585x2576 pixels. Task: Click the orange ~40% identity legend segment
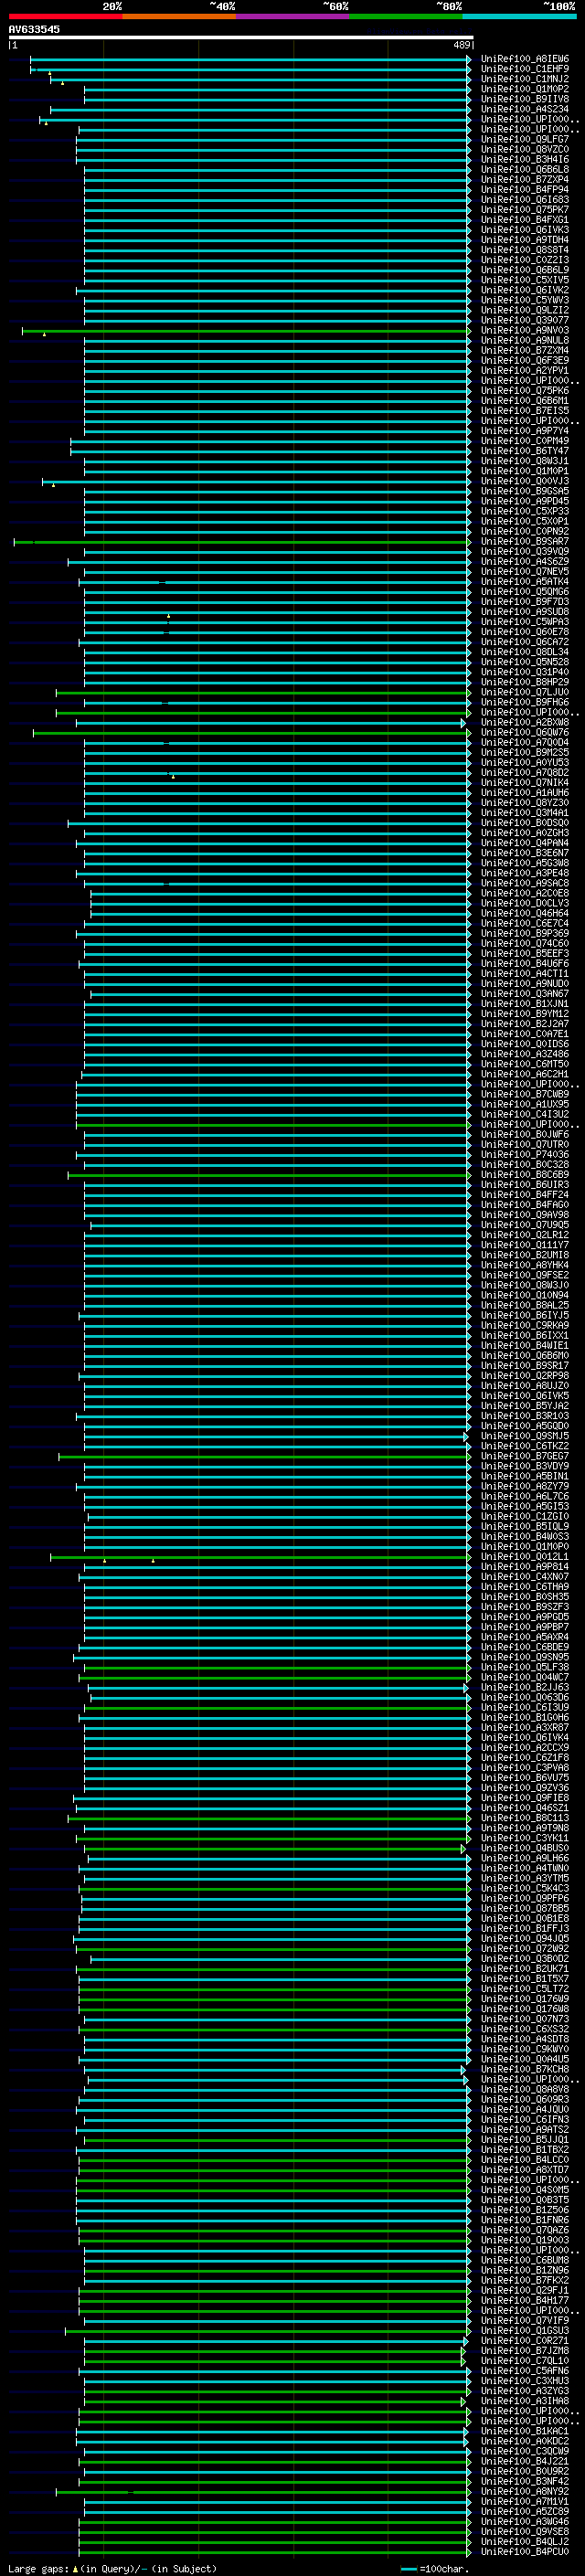pyautogui.click(x=179, y=16)
